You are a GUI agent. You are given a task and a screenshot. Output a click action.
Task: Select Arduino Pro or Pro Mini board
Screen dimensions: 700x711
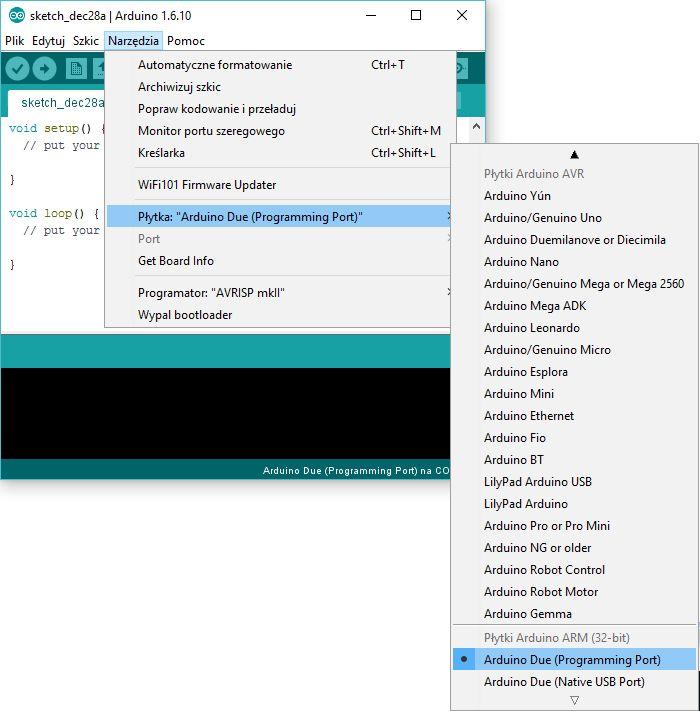point(574,526)
